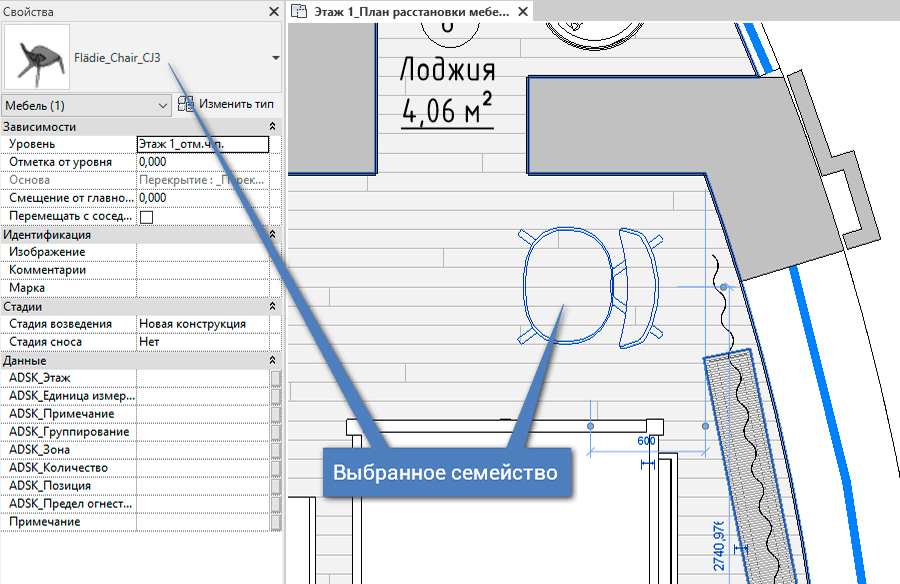Collapse the Стадии section chevron
The width and height of the screenshot is (900, 584).
point(273,307)
